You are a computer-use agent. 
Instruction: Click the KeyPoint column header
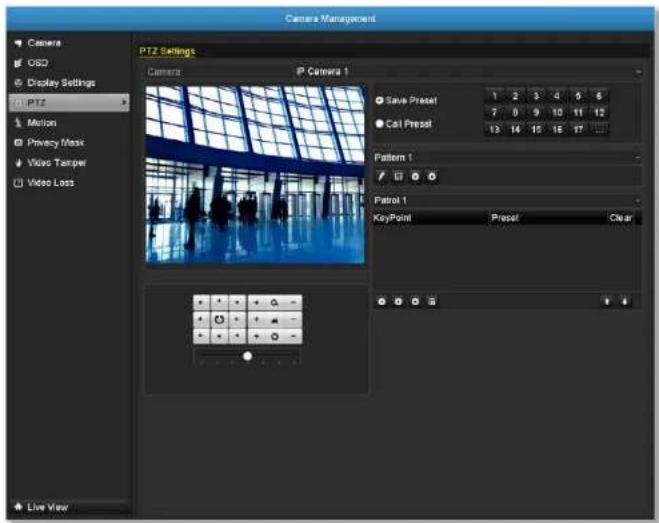[392, 218]
